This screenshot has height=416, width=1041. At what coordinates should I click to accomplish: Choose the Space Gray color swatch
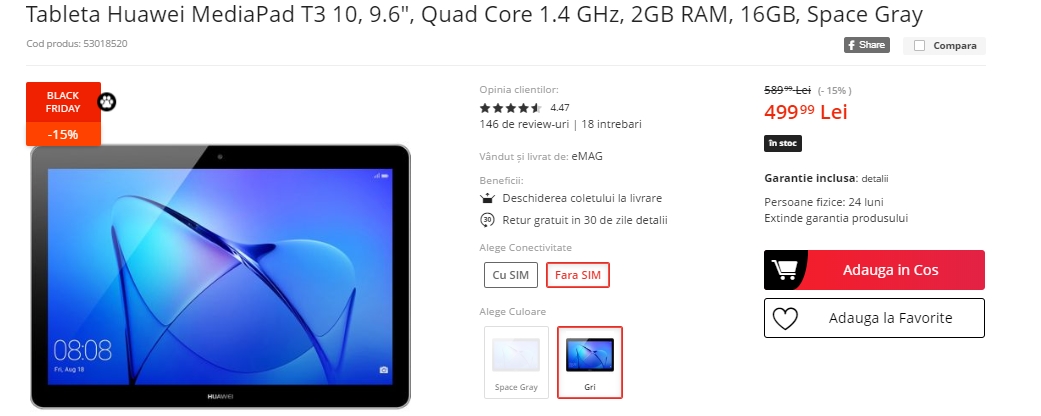[516, 362]
